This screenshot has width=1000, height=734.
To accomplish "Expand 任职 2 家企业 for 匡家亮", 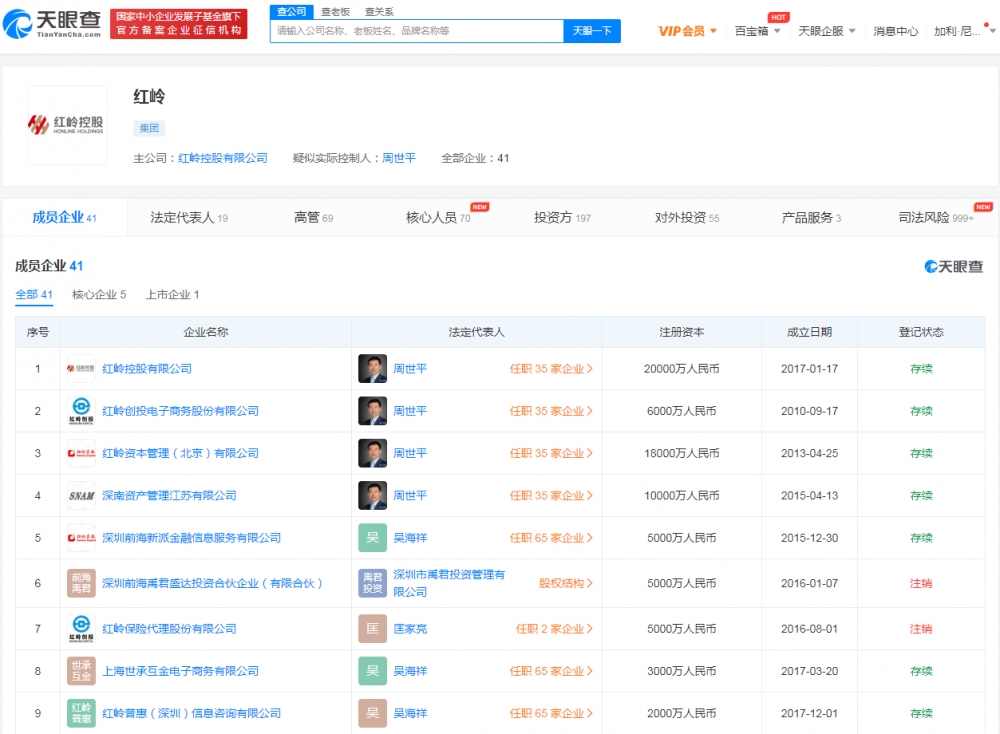I will (554, 629).
